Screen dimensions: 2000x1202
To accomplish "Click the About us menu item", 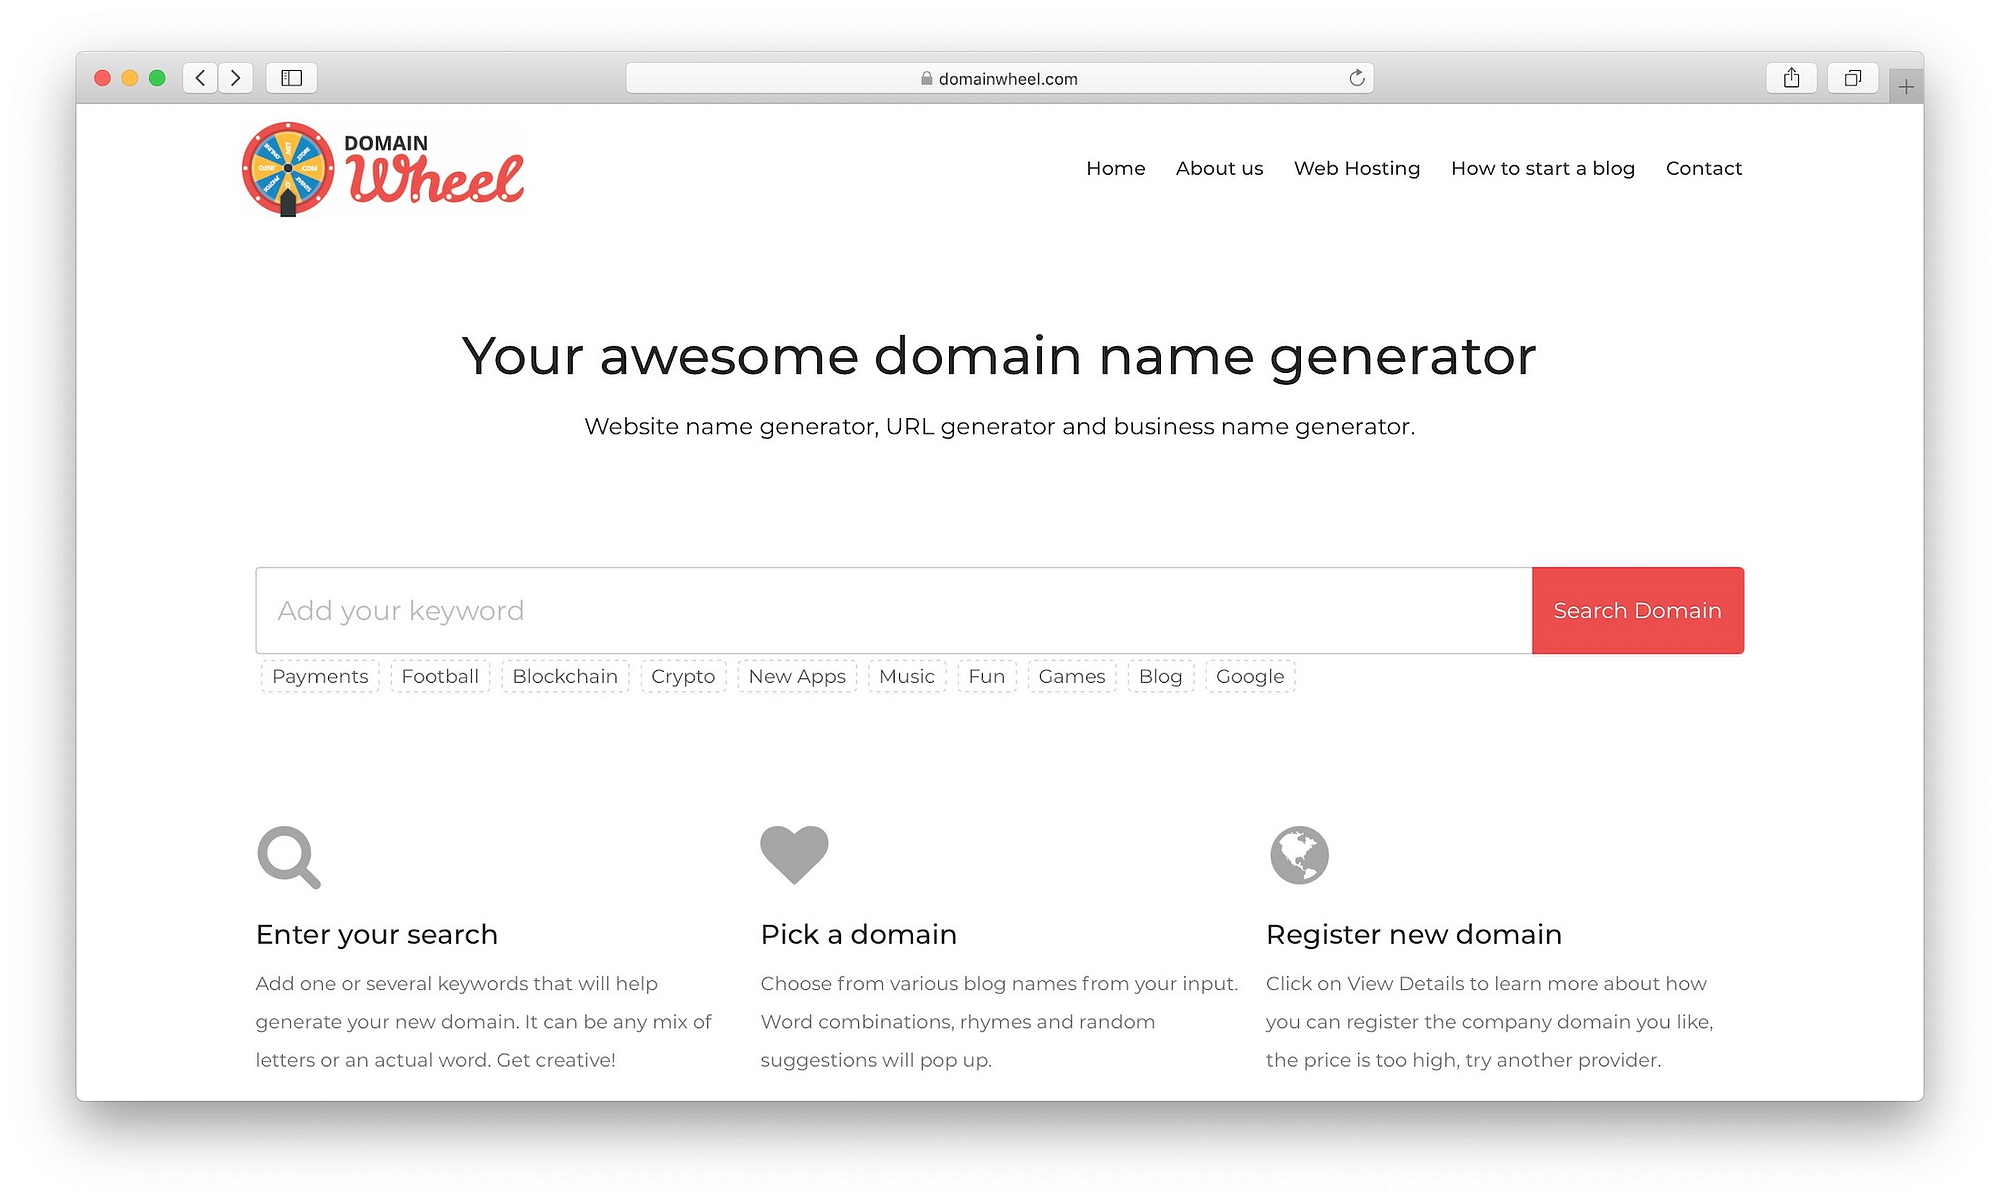I will click(1219, 167).
